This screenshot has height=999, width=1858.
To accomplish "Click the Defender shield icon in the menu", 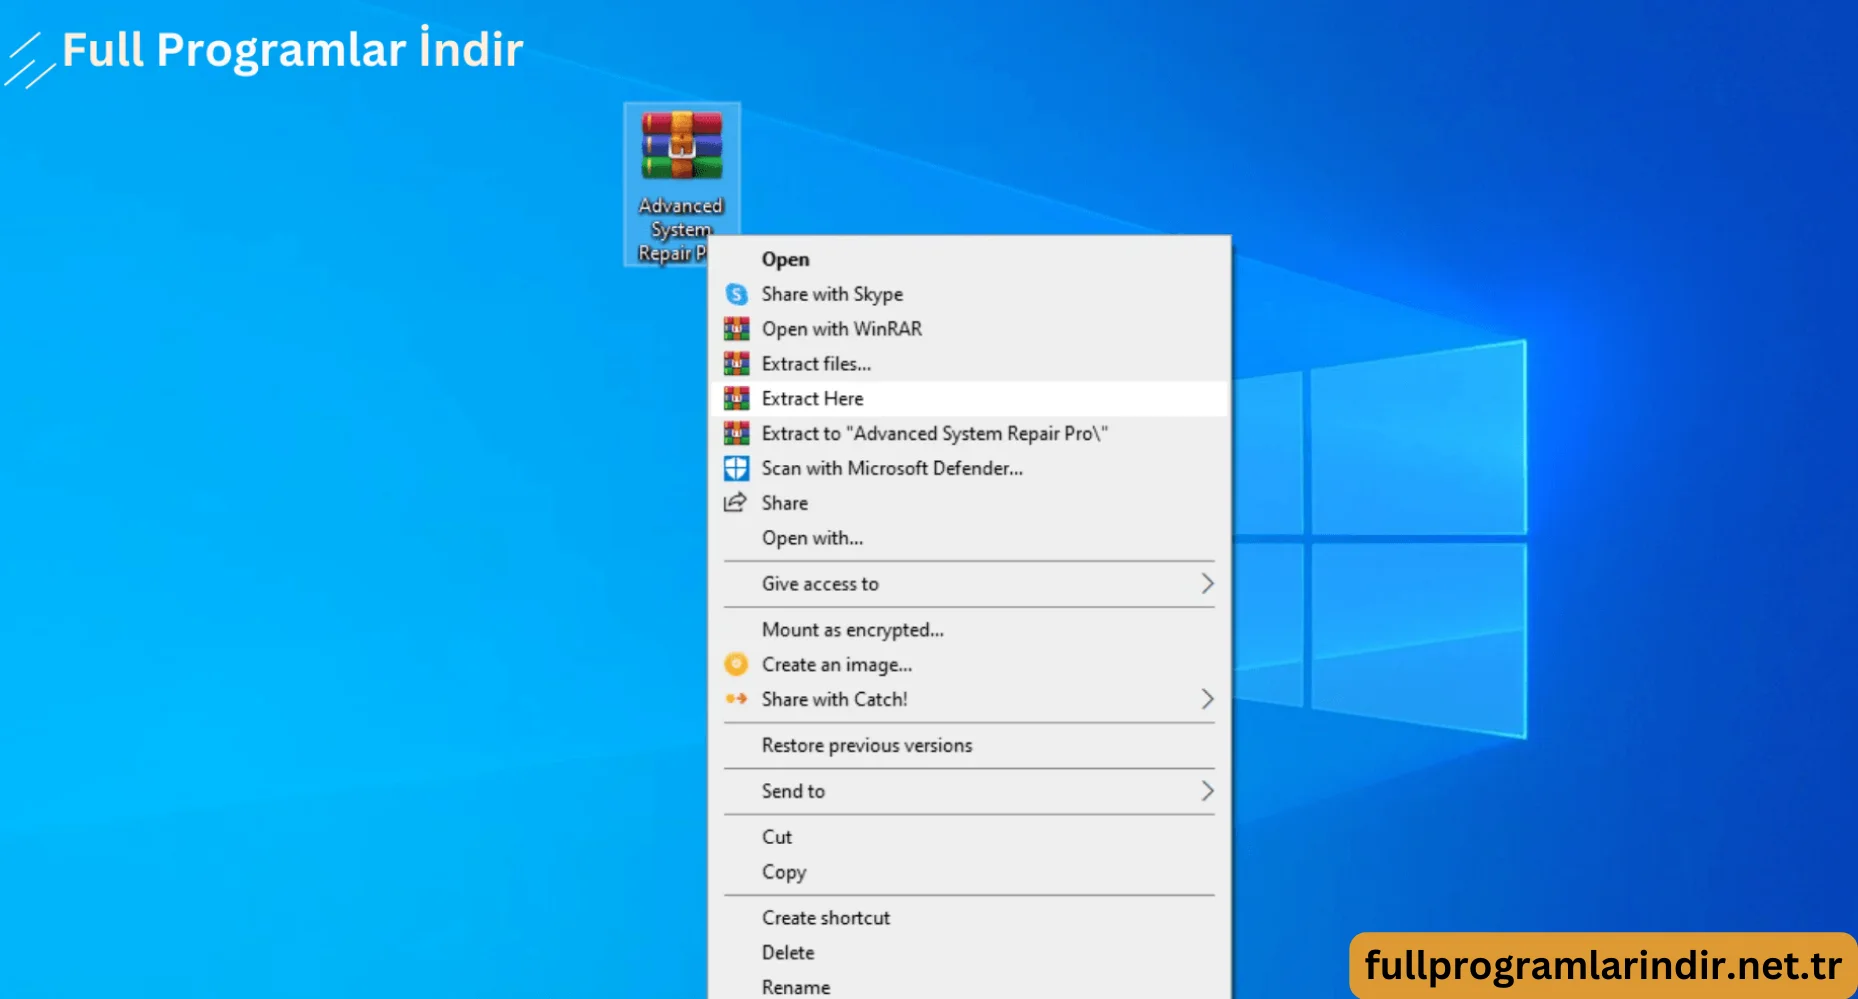I will coord(736,468).
